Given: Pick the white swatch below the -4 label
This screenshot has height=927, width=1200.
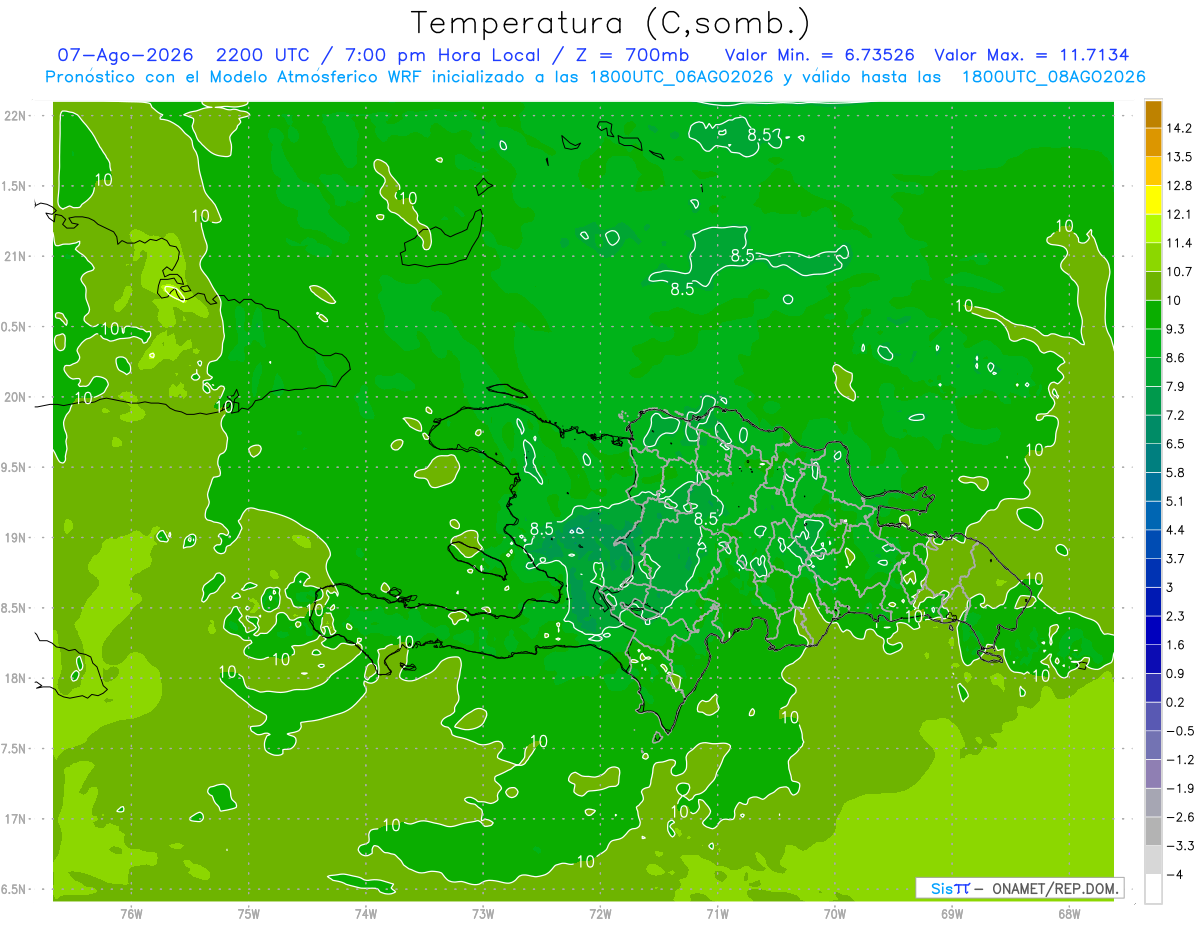Looking at the screenshot, I should point(1153,889).
